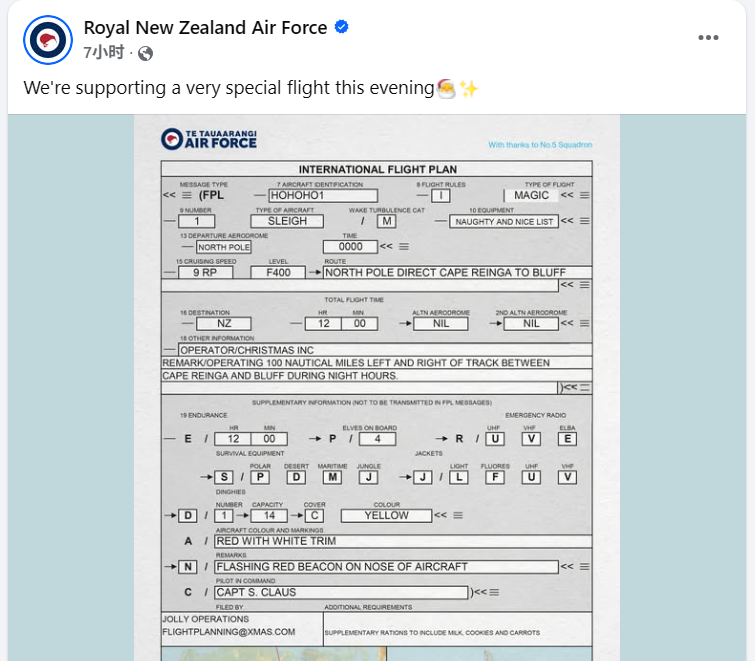Click the SLEIGH type of aircraft box
The height and width of the screenshot is (661, 755).
286,221
